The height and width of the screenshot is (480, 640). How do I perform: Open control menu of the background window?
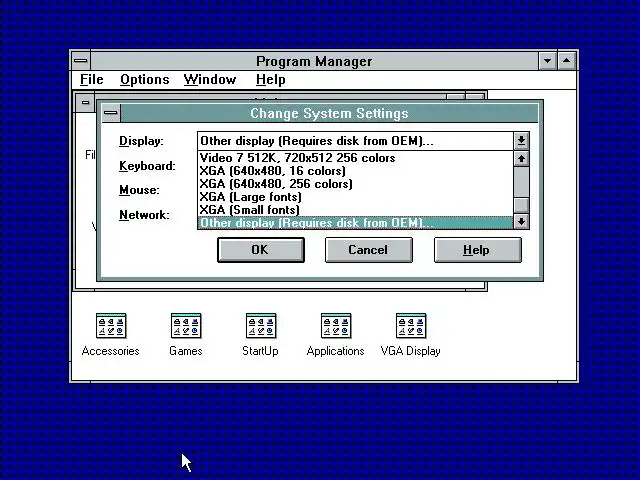[85, 102]
